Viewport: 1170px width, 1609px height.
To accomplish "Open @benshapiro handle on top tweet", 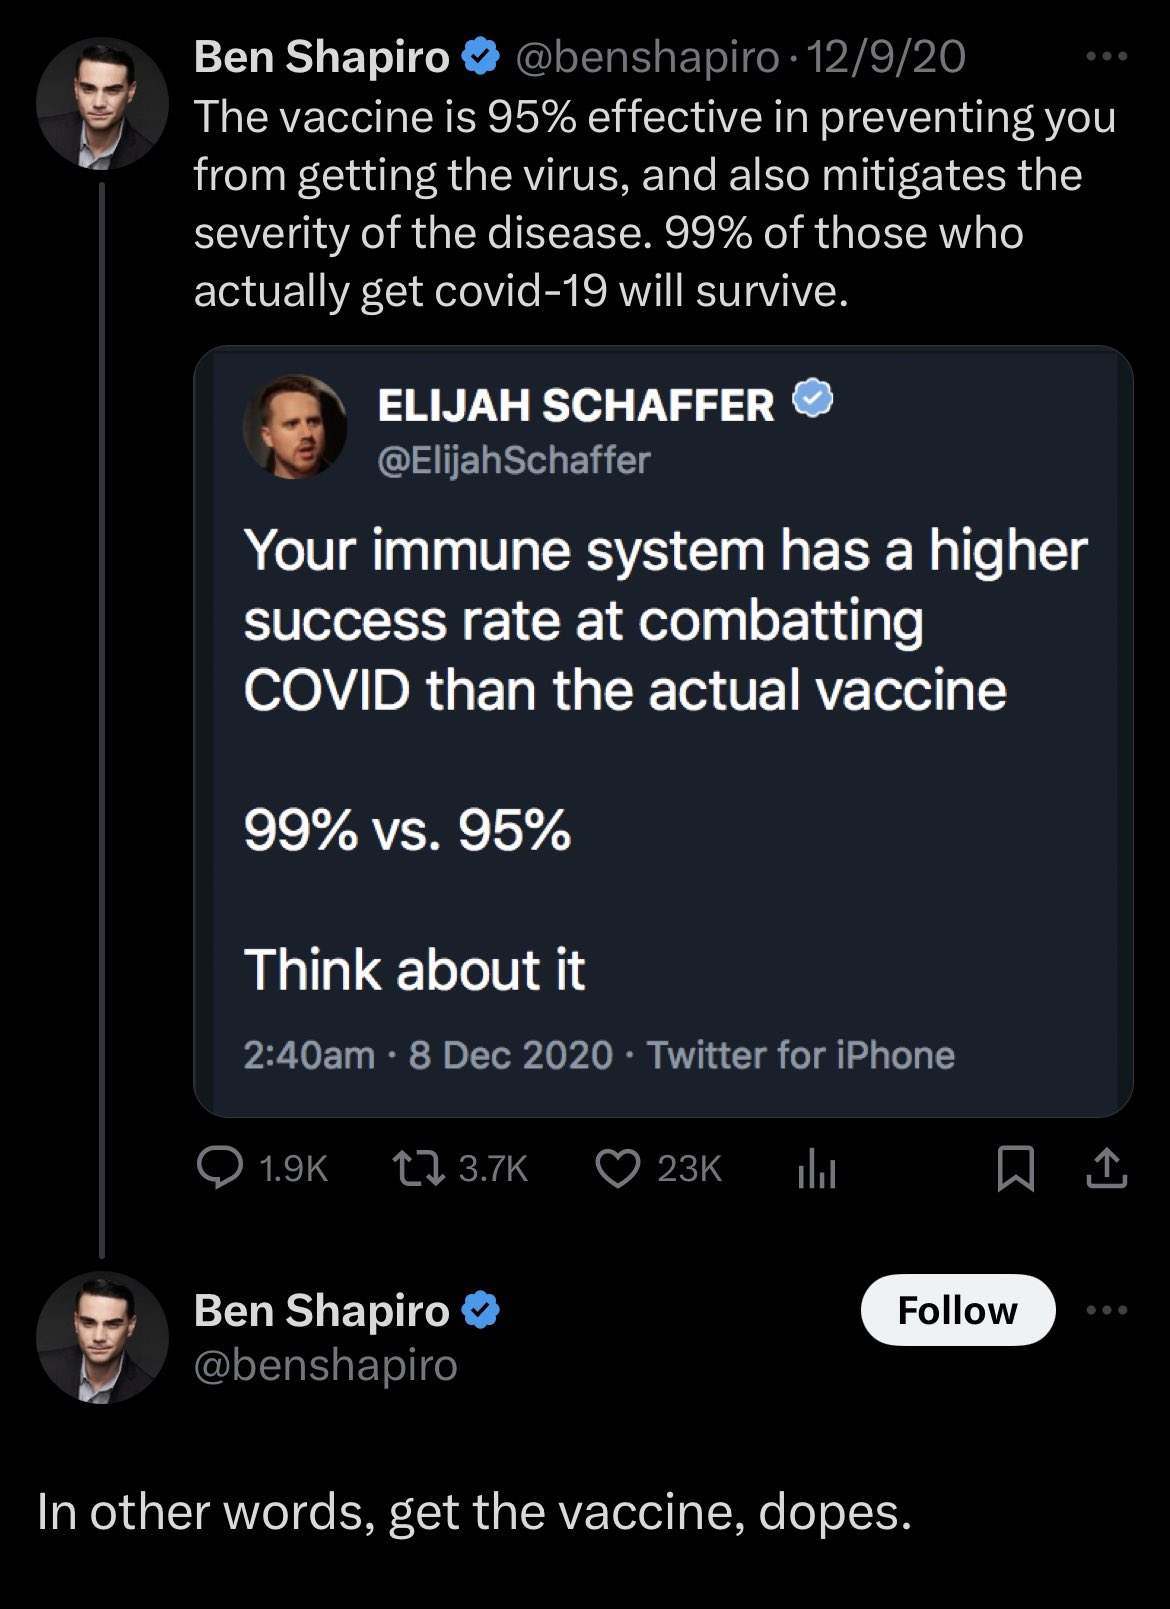I will coord(646,57).
